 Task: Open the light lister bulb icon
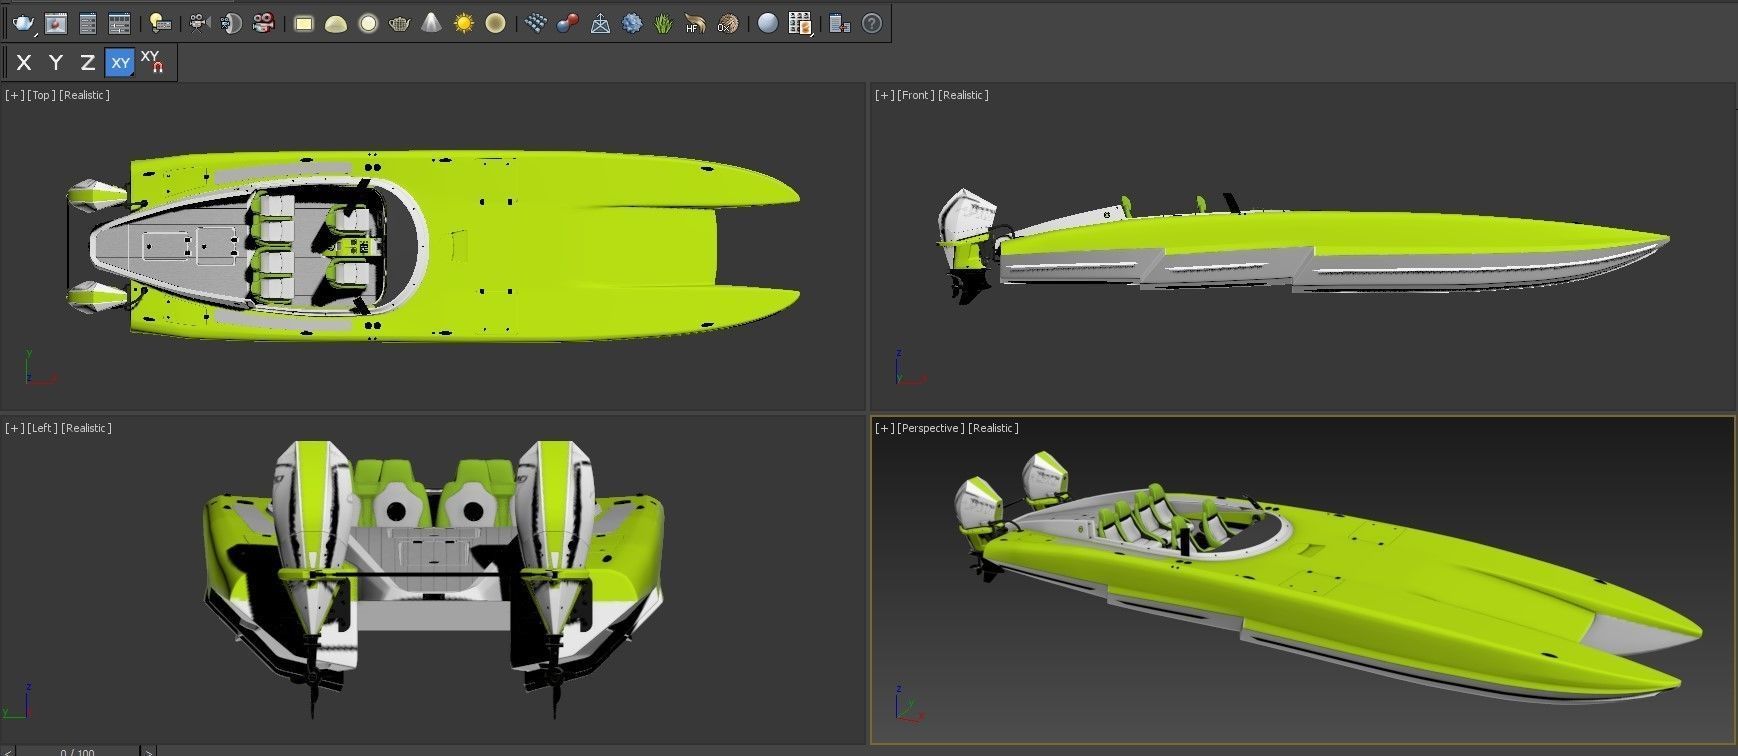[159, 23]
